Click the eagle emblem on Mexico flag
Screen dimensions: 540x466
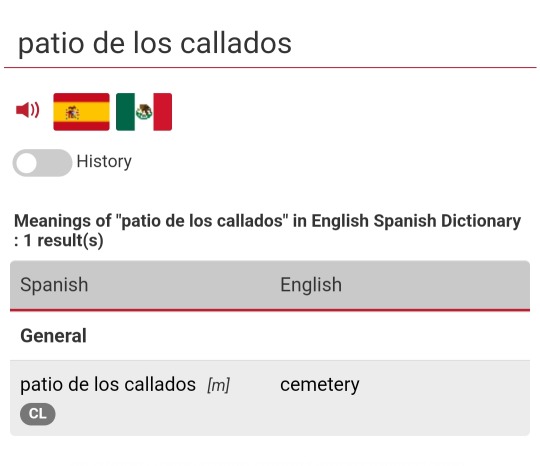[x=144, y=111]
